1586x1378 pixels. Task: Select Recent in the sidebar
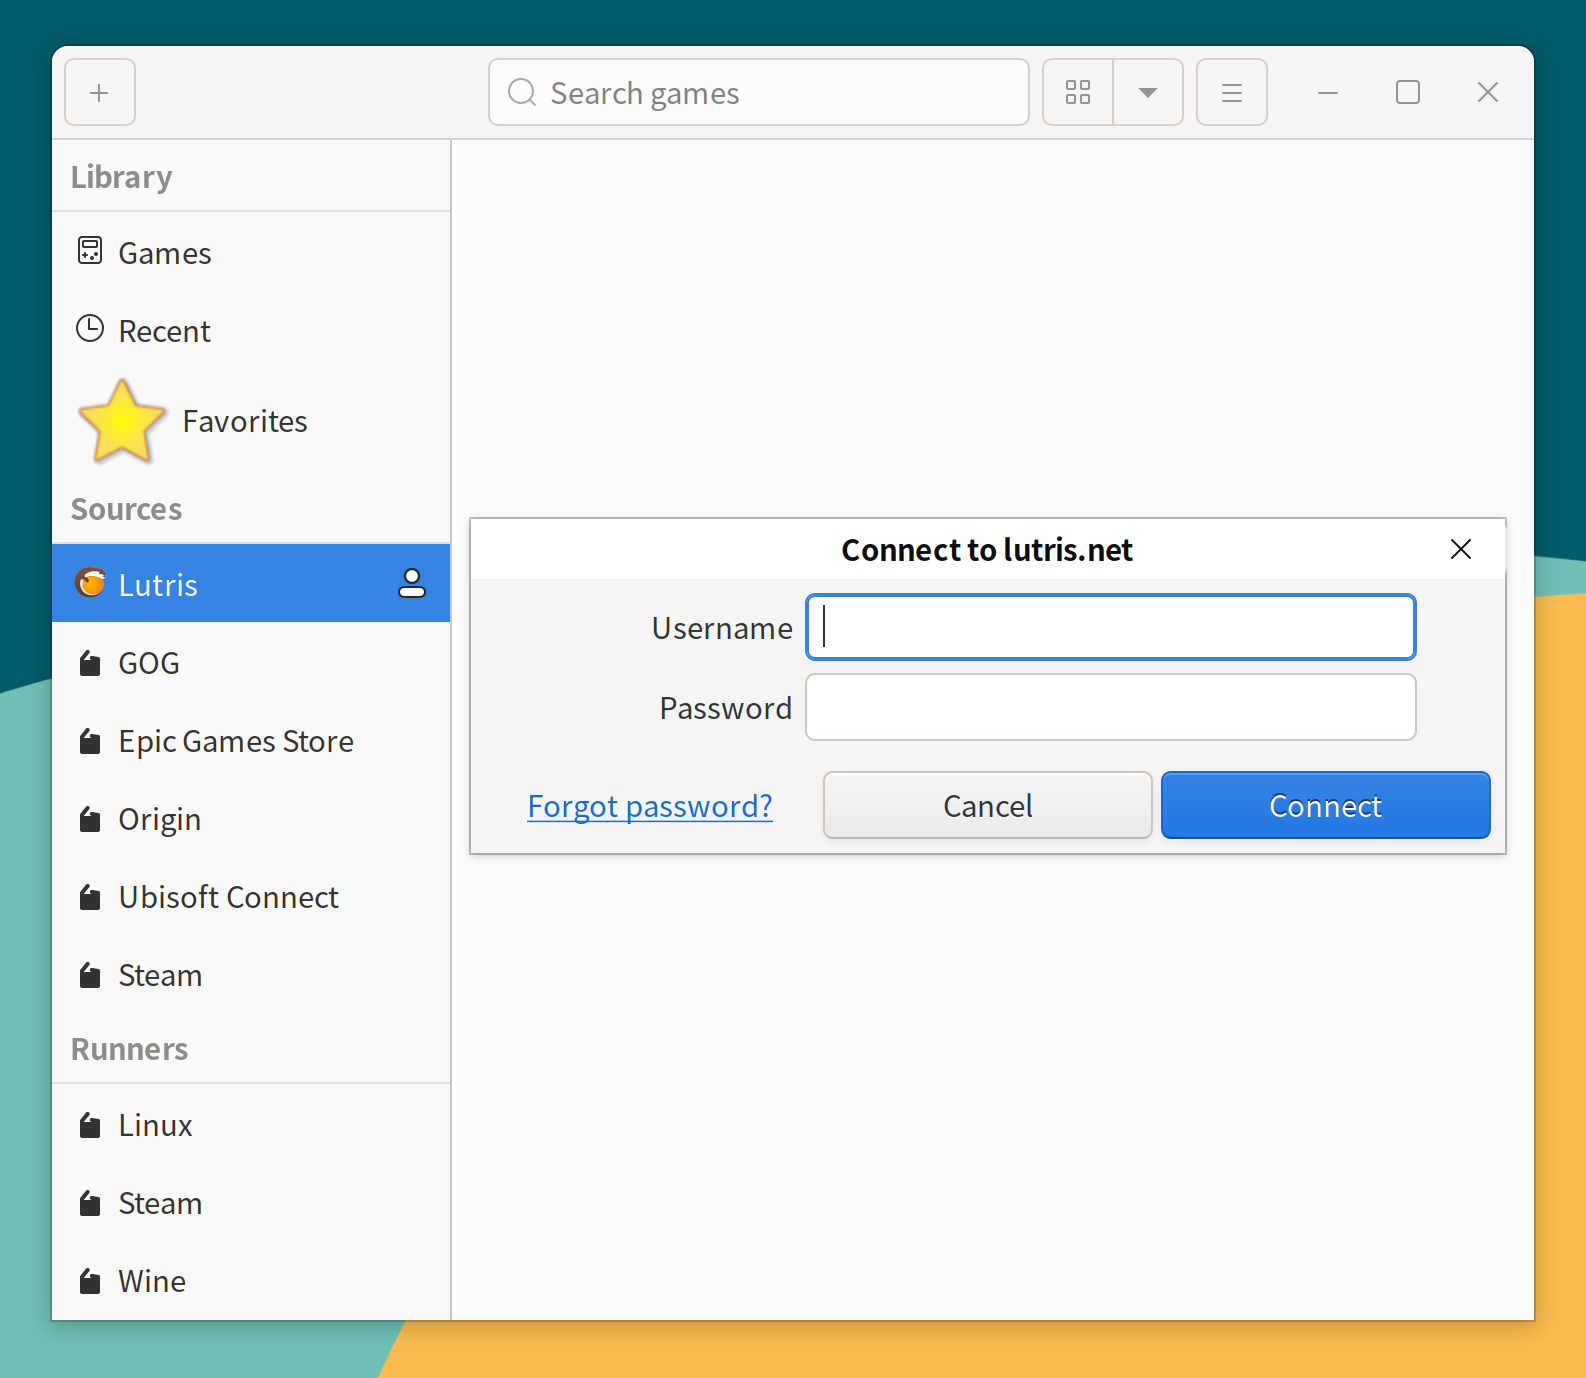coord(251,331)
